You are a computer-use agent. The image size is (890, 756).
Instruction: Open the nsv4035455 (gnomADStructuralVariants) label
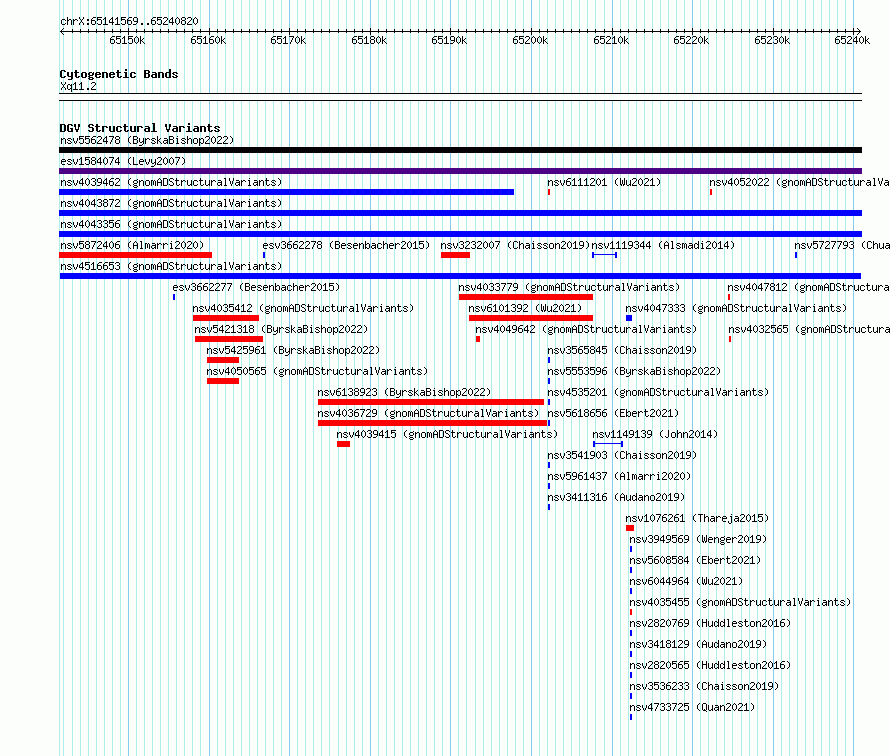(740, 602)
